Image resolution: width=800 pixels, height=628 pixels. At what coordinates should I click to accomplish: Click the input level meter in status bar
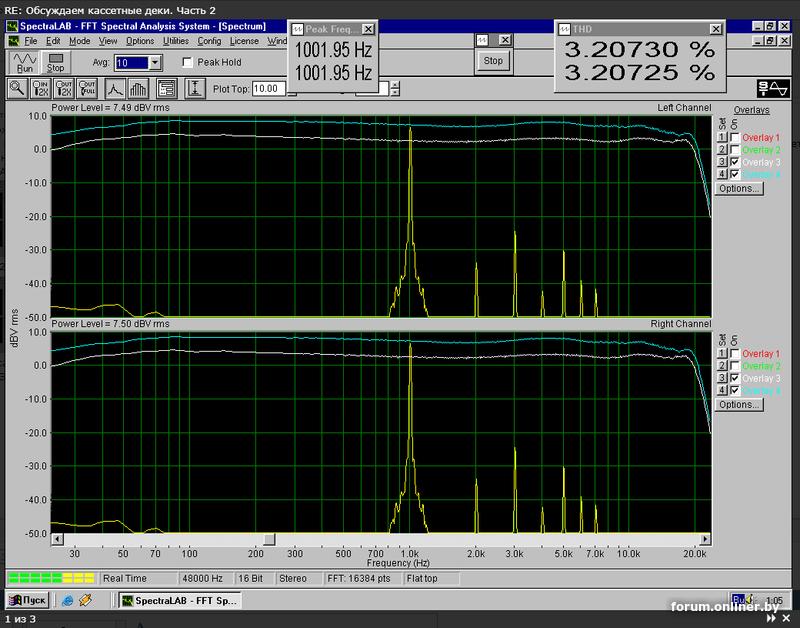coord(50,578)
